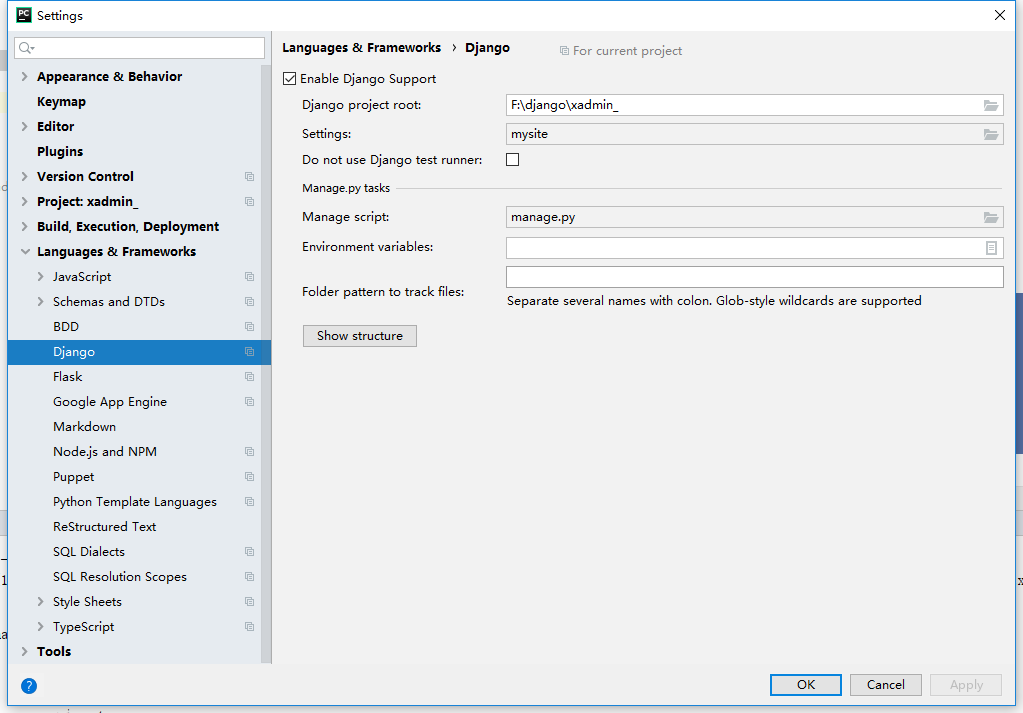1023x713 pixels.
Task: Select Node.js and NPM item
Action: click(105, 451)
